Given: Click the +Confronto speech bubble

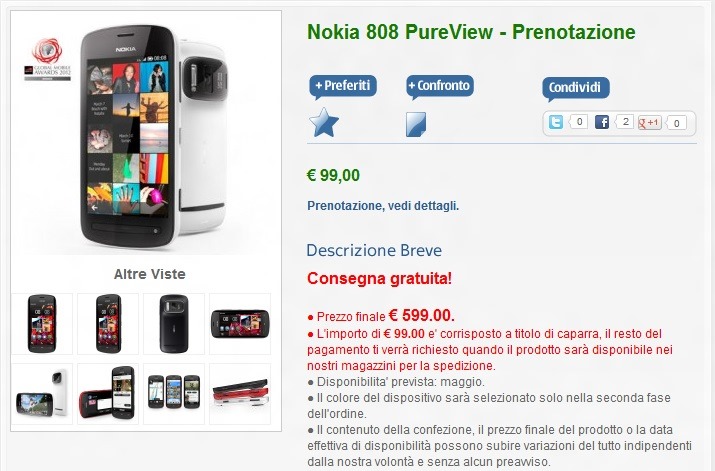Looking at the screenshot, I should click(440, 87).
